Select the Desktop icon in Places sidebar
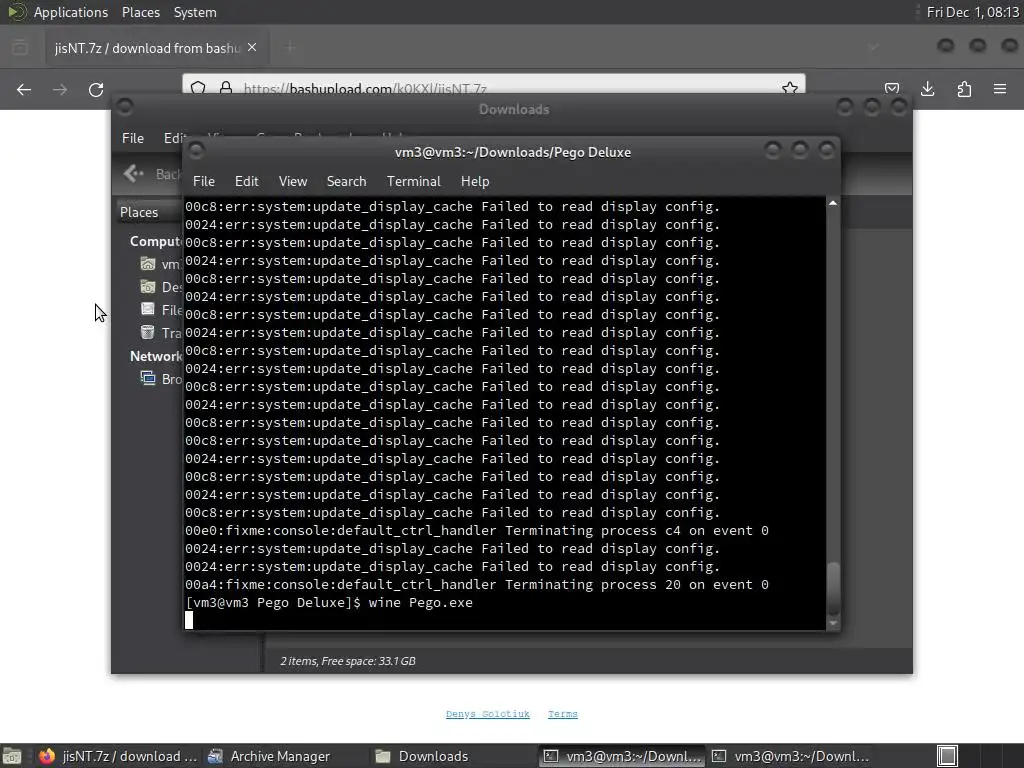The height and width of the screenshot is (768, 1024). pyautogui.click(x=148, y=287)
